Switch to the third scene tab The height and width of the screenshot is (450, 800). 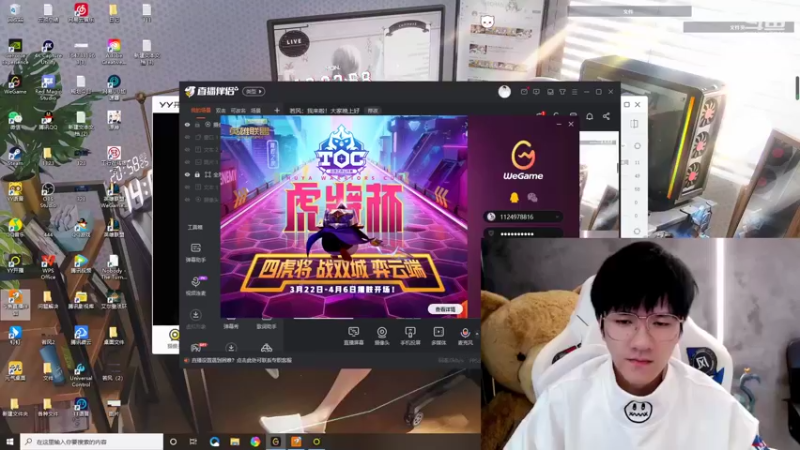(x=238, y=110)
